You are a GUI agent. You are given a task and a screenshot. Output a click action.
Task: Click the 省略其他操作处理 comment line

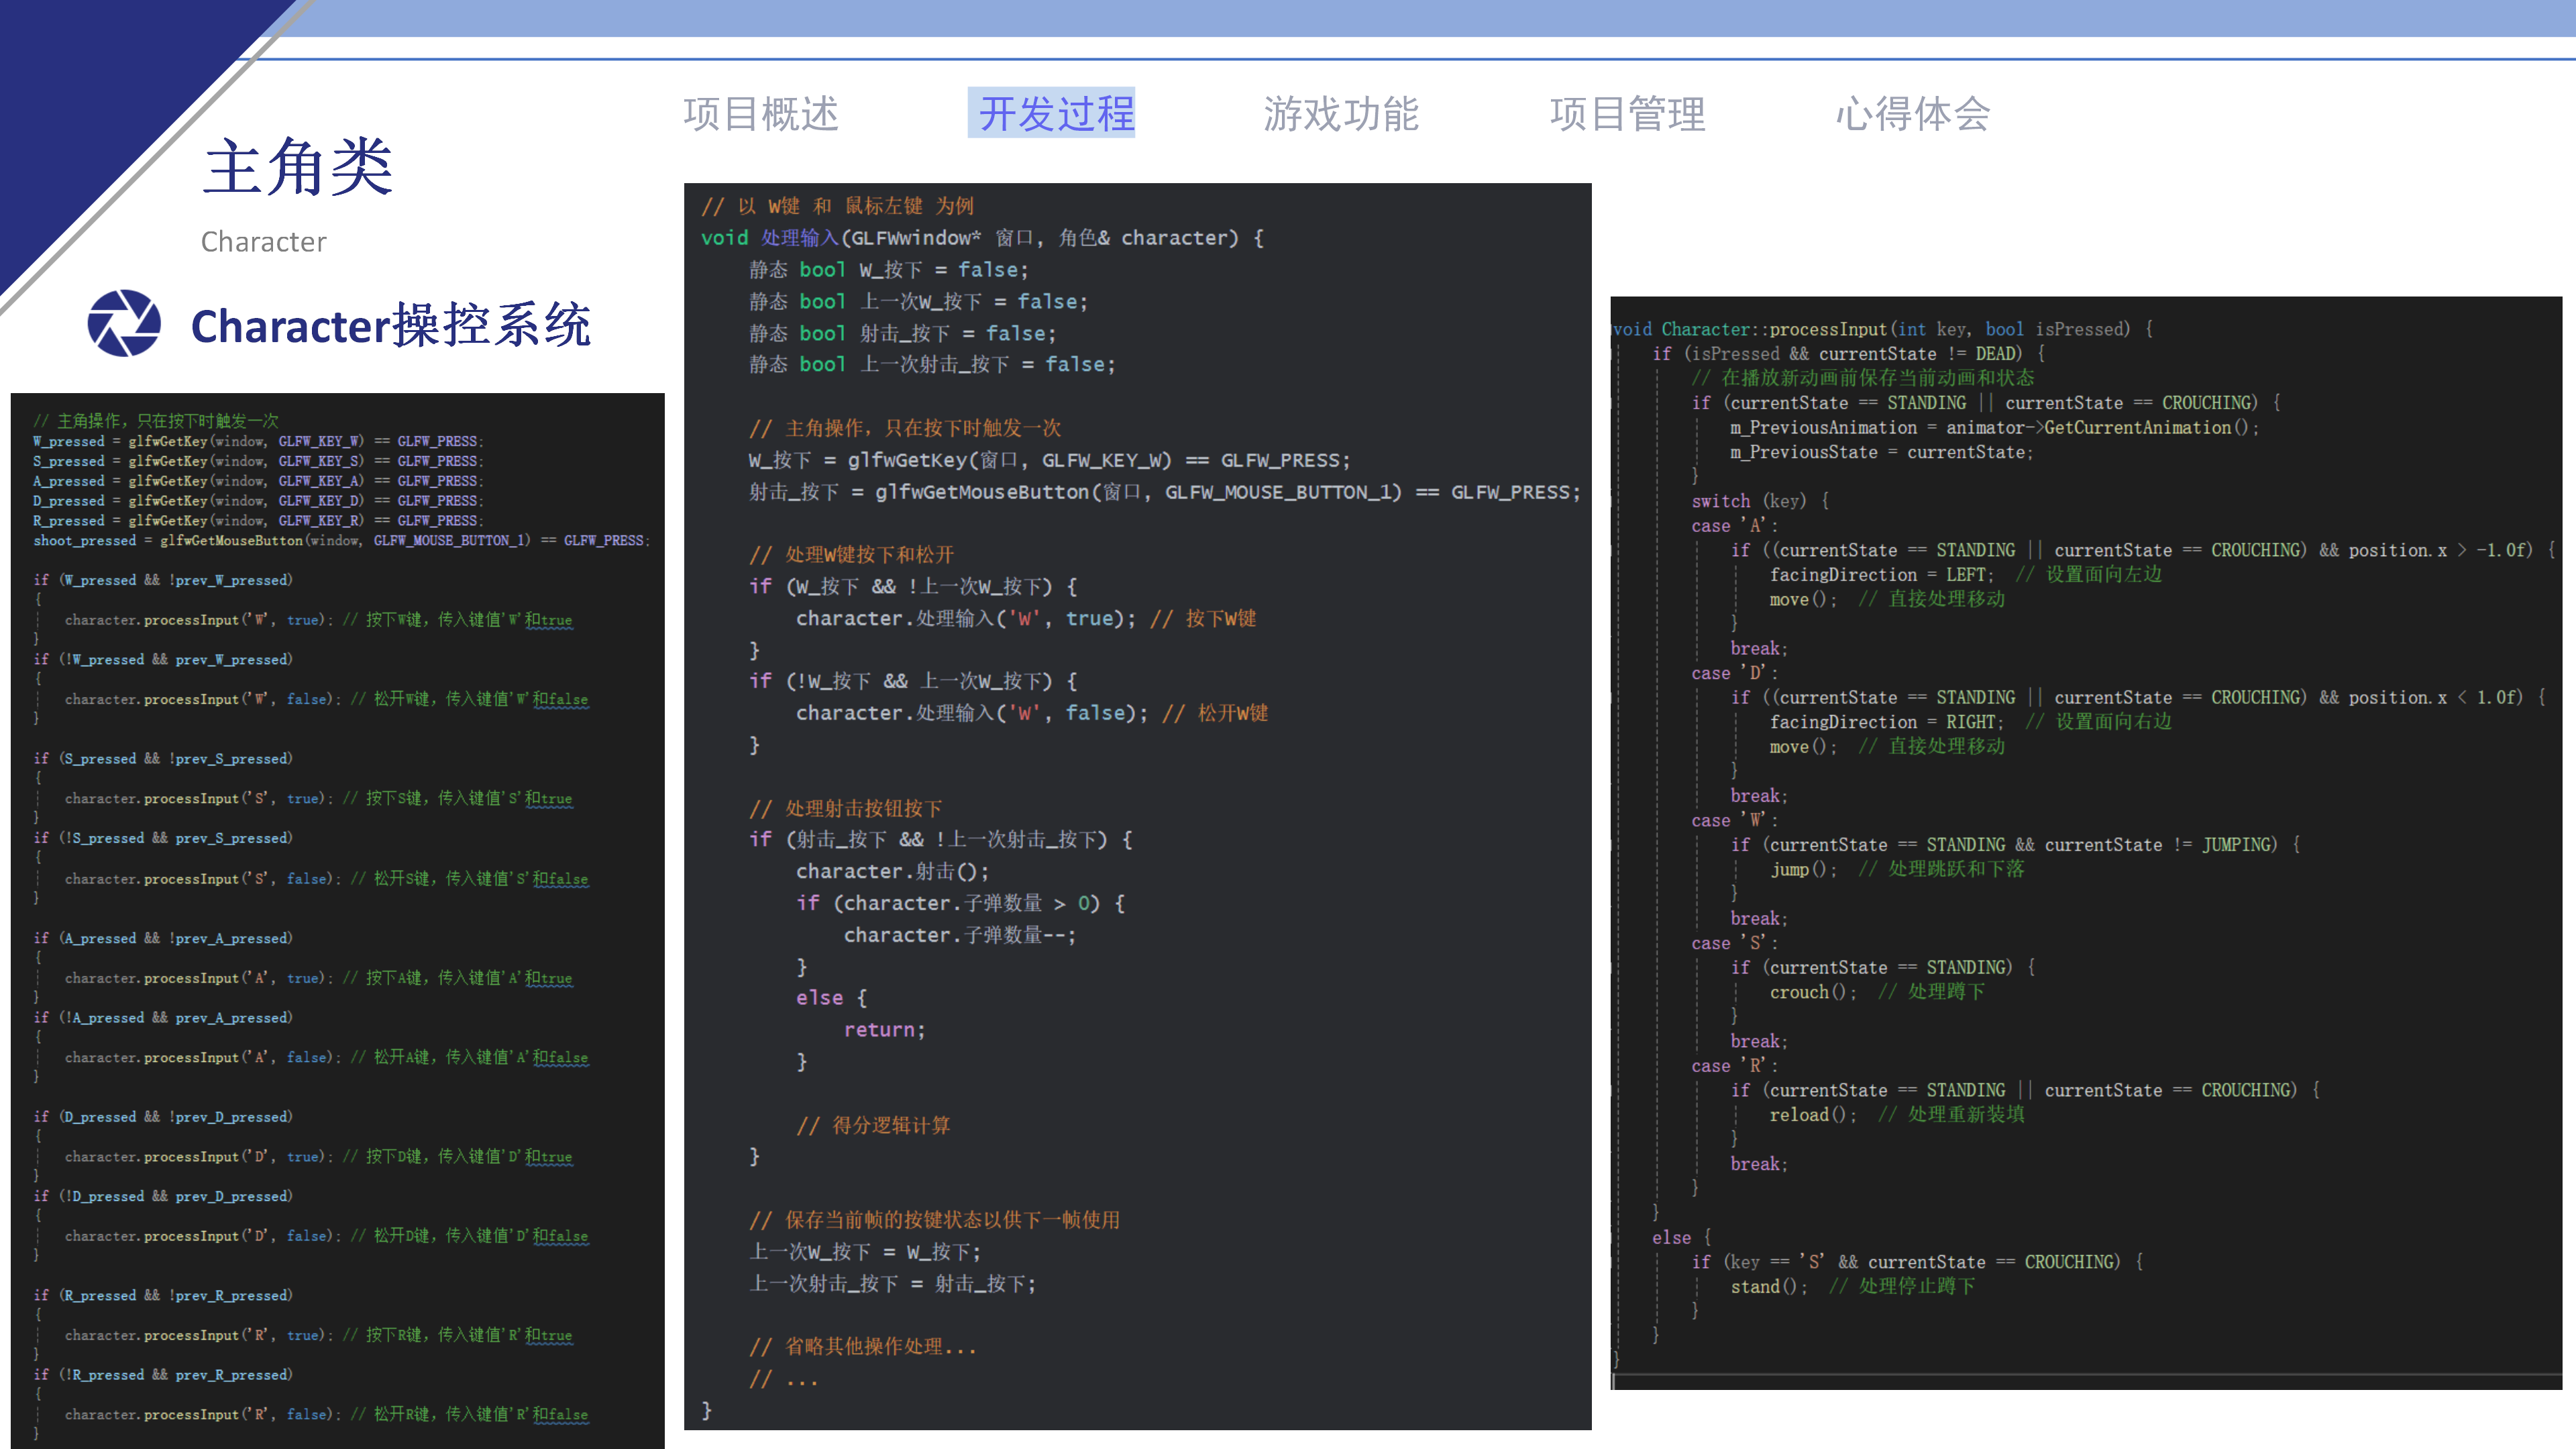coord(863,1347)
